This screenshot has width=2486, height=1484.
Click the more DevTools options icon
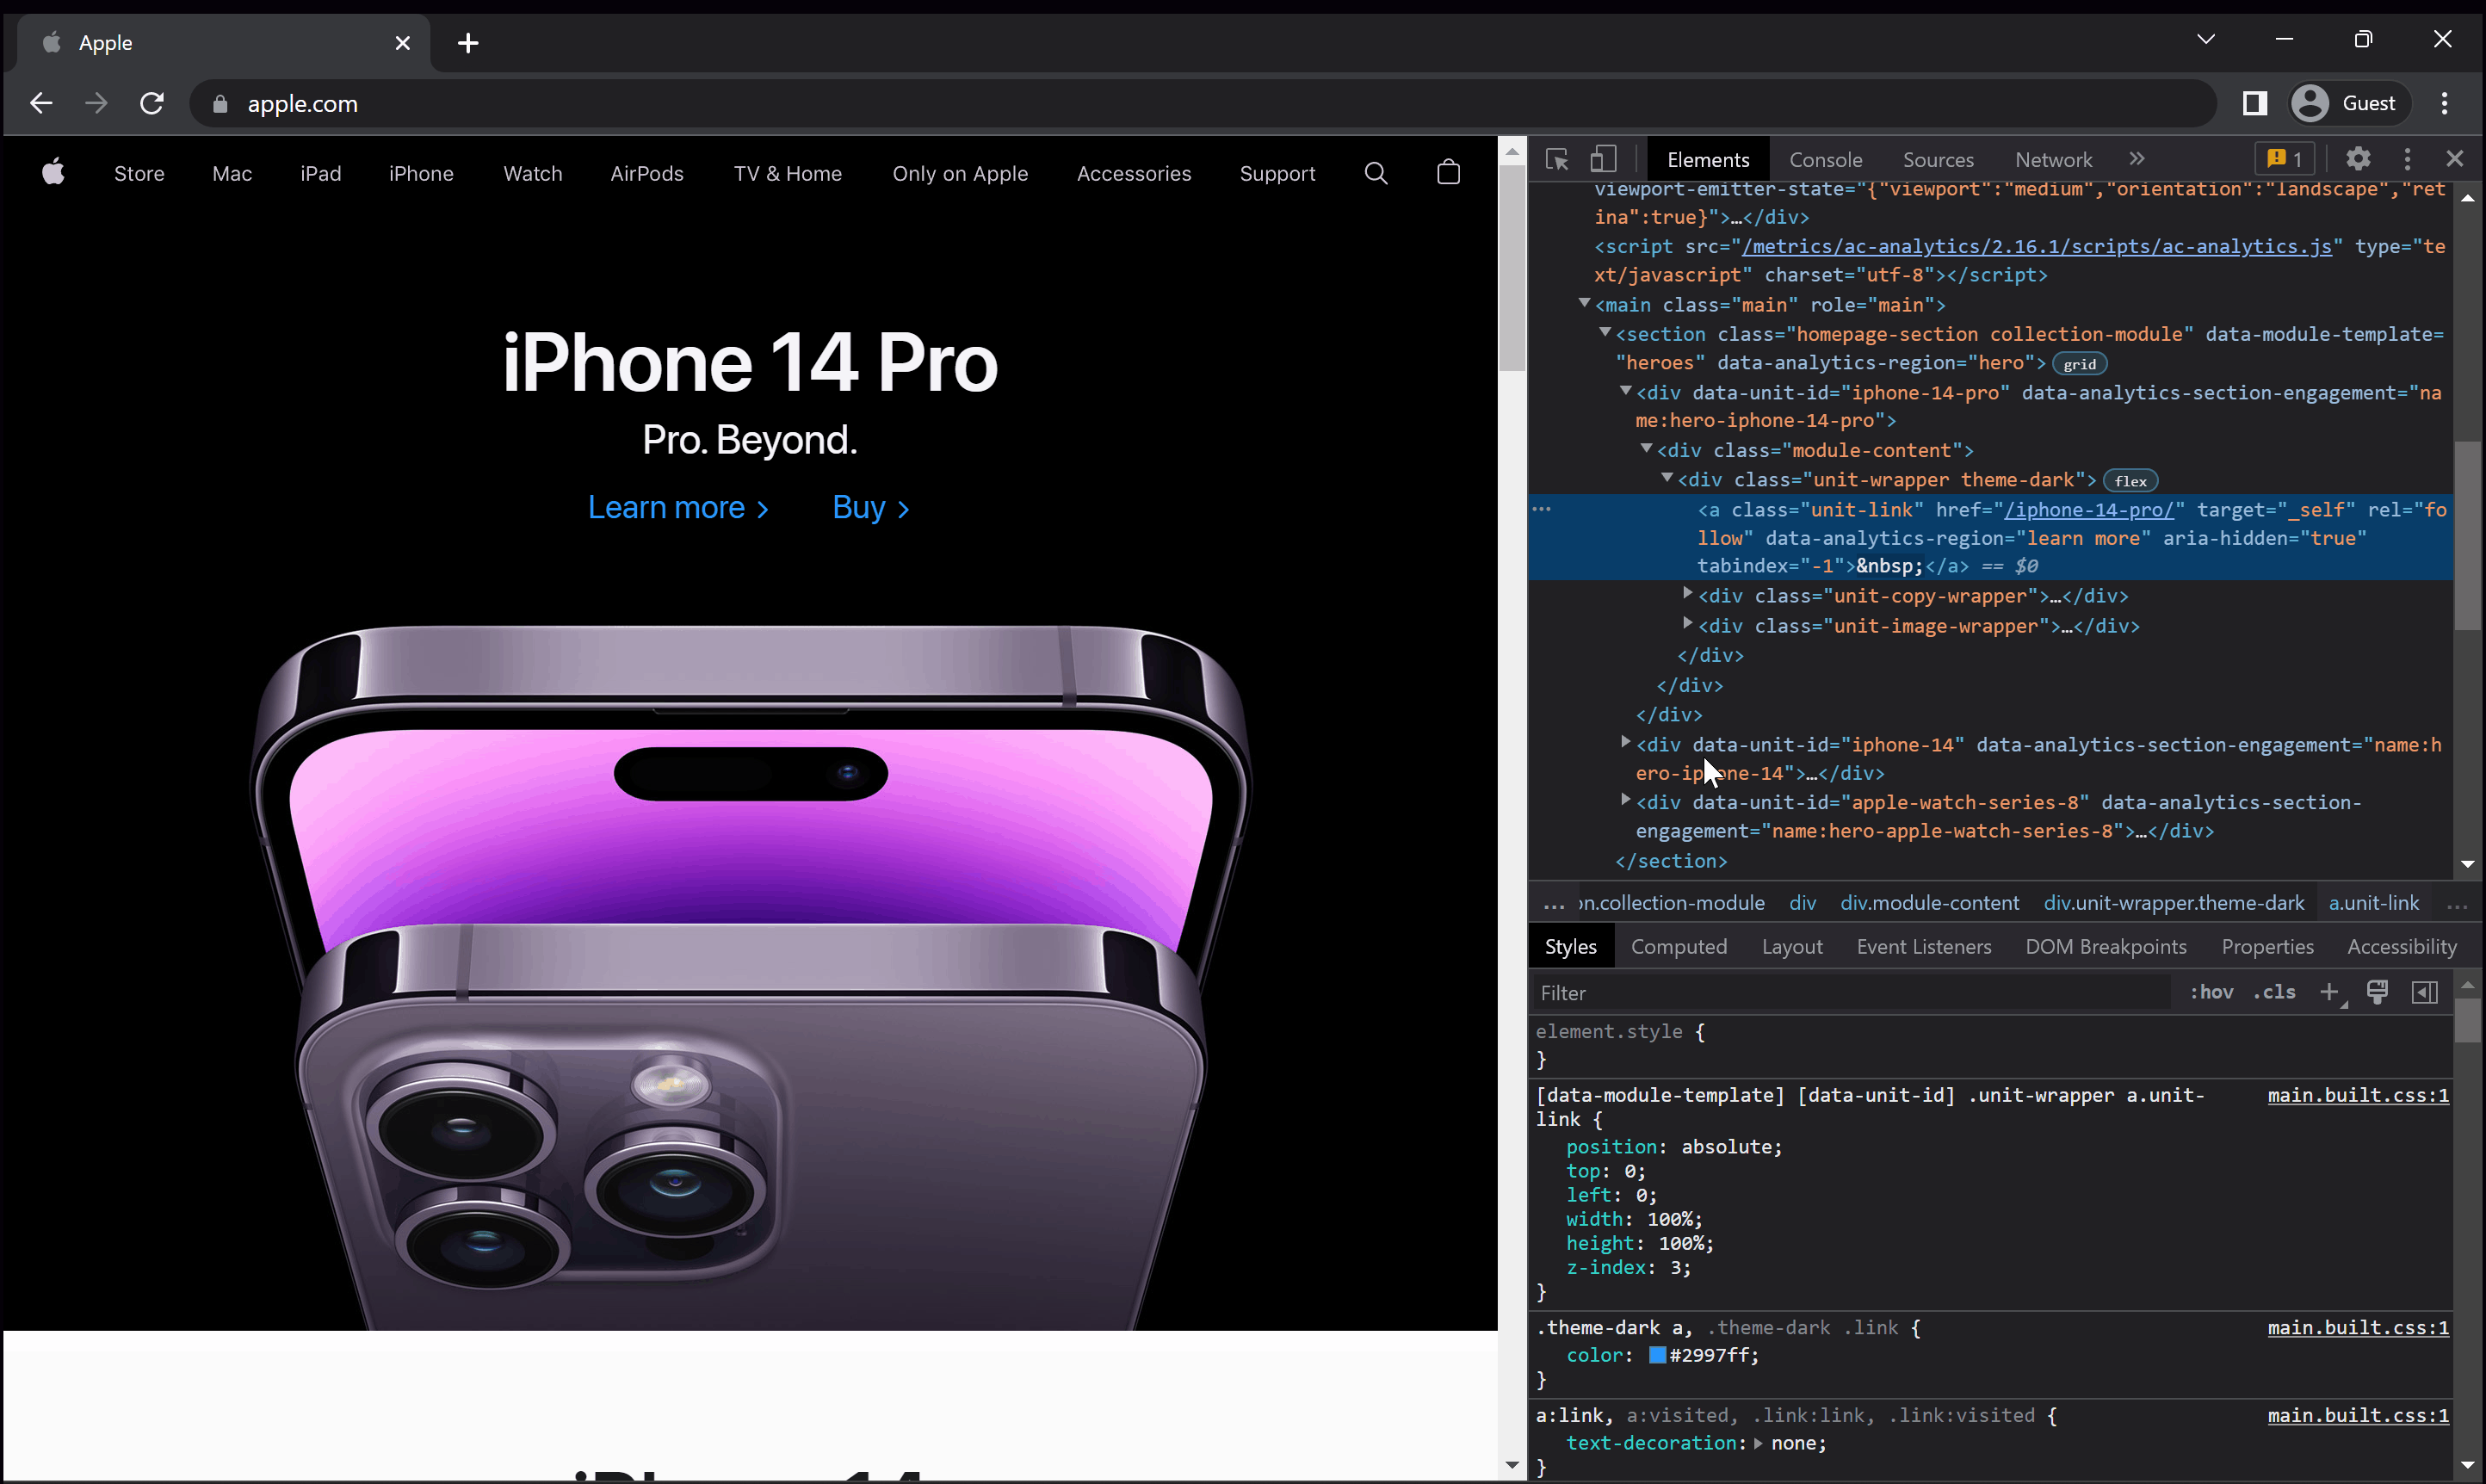tap(2409, 159)
